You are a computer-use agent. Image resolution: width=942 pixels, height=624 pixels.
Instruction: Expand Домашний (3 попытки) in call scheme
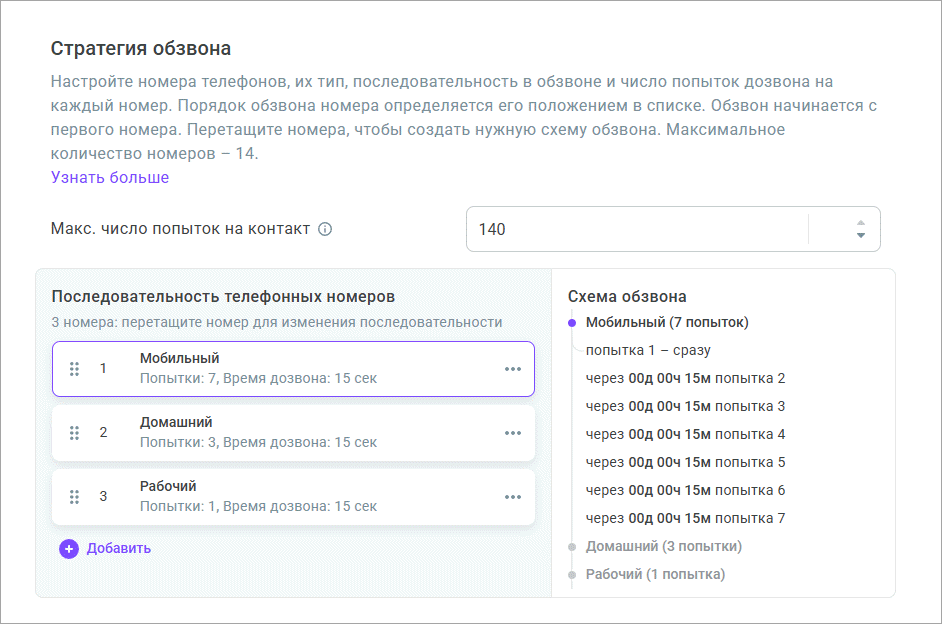point(663,546)
